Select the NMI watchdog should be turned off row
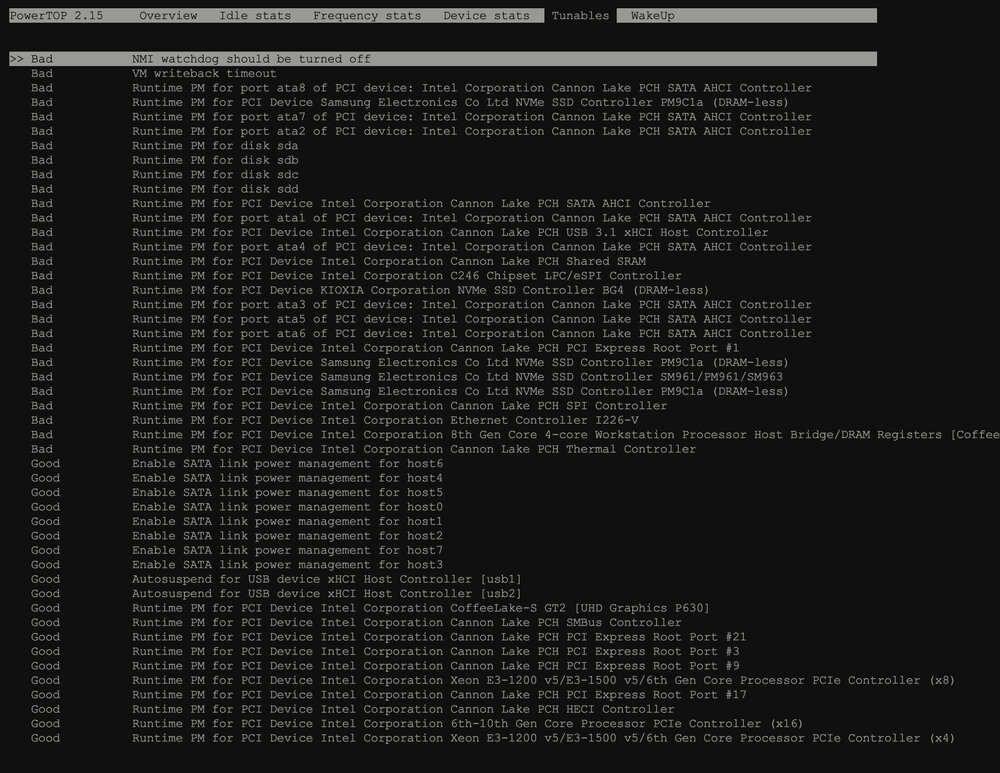The height and width of the screenshot is (773, 1000). coord(443,59)
